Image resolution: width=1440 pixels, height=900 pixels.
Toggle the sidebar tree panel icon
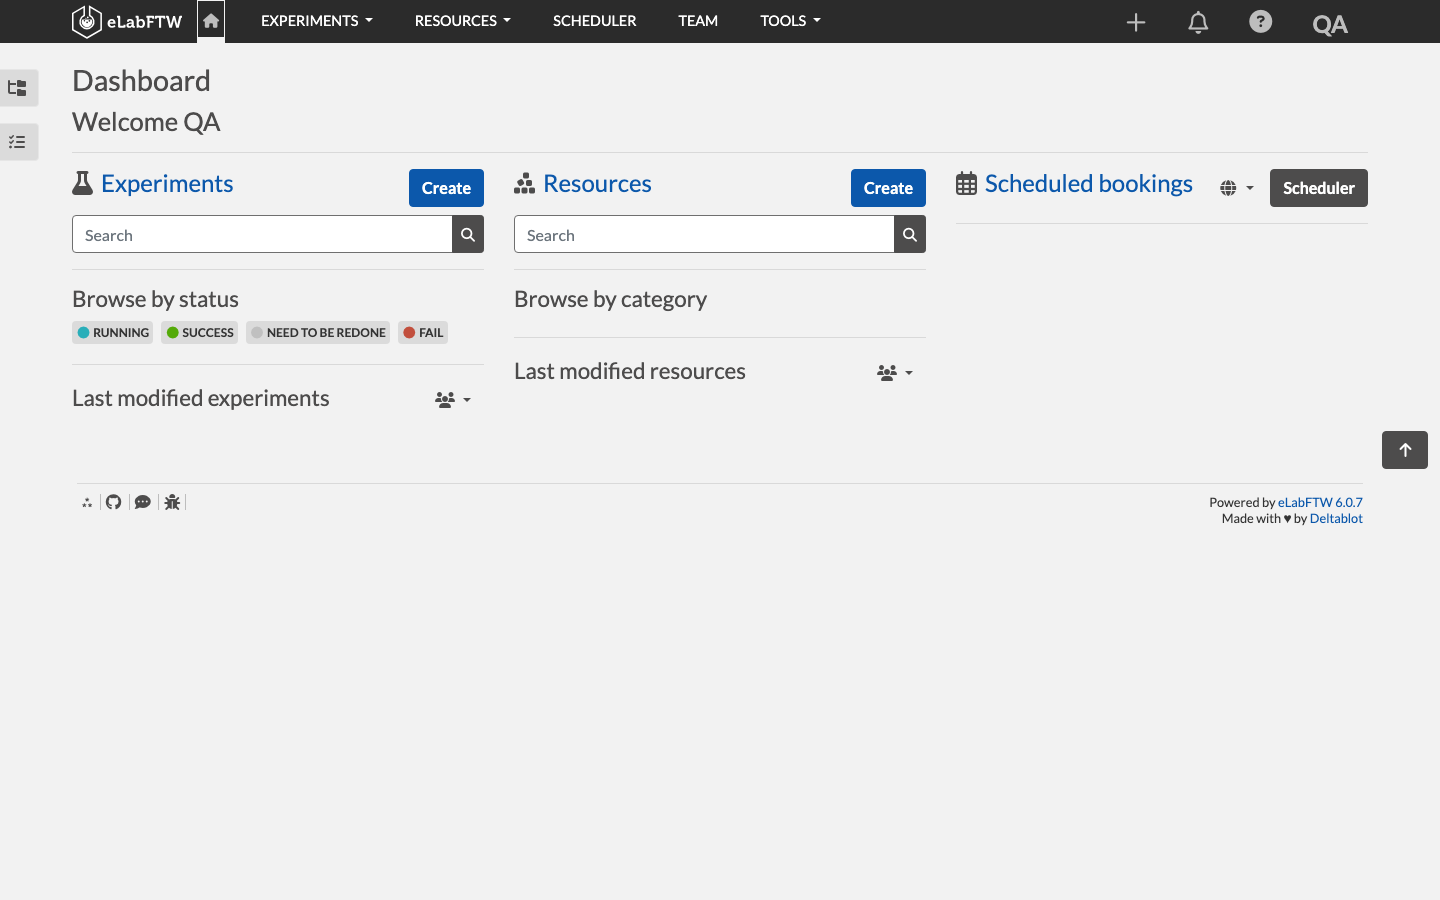pyautogui.click(x=18, y=88)
